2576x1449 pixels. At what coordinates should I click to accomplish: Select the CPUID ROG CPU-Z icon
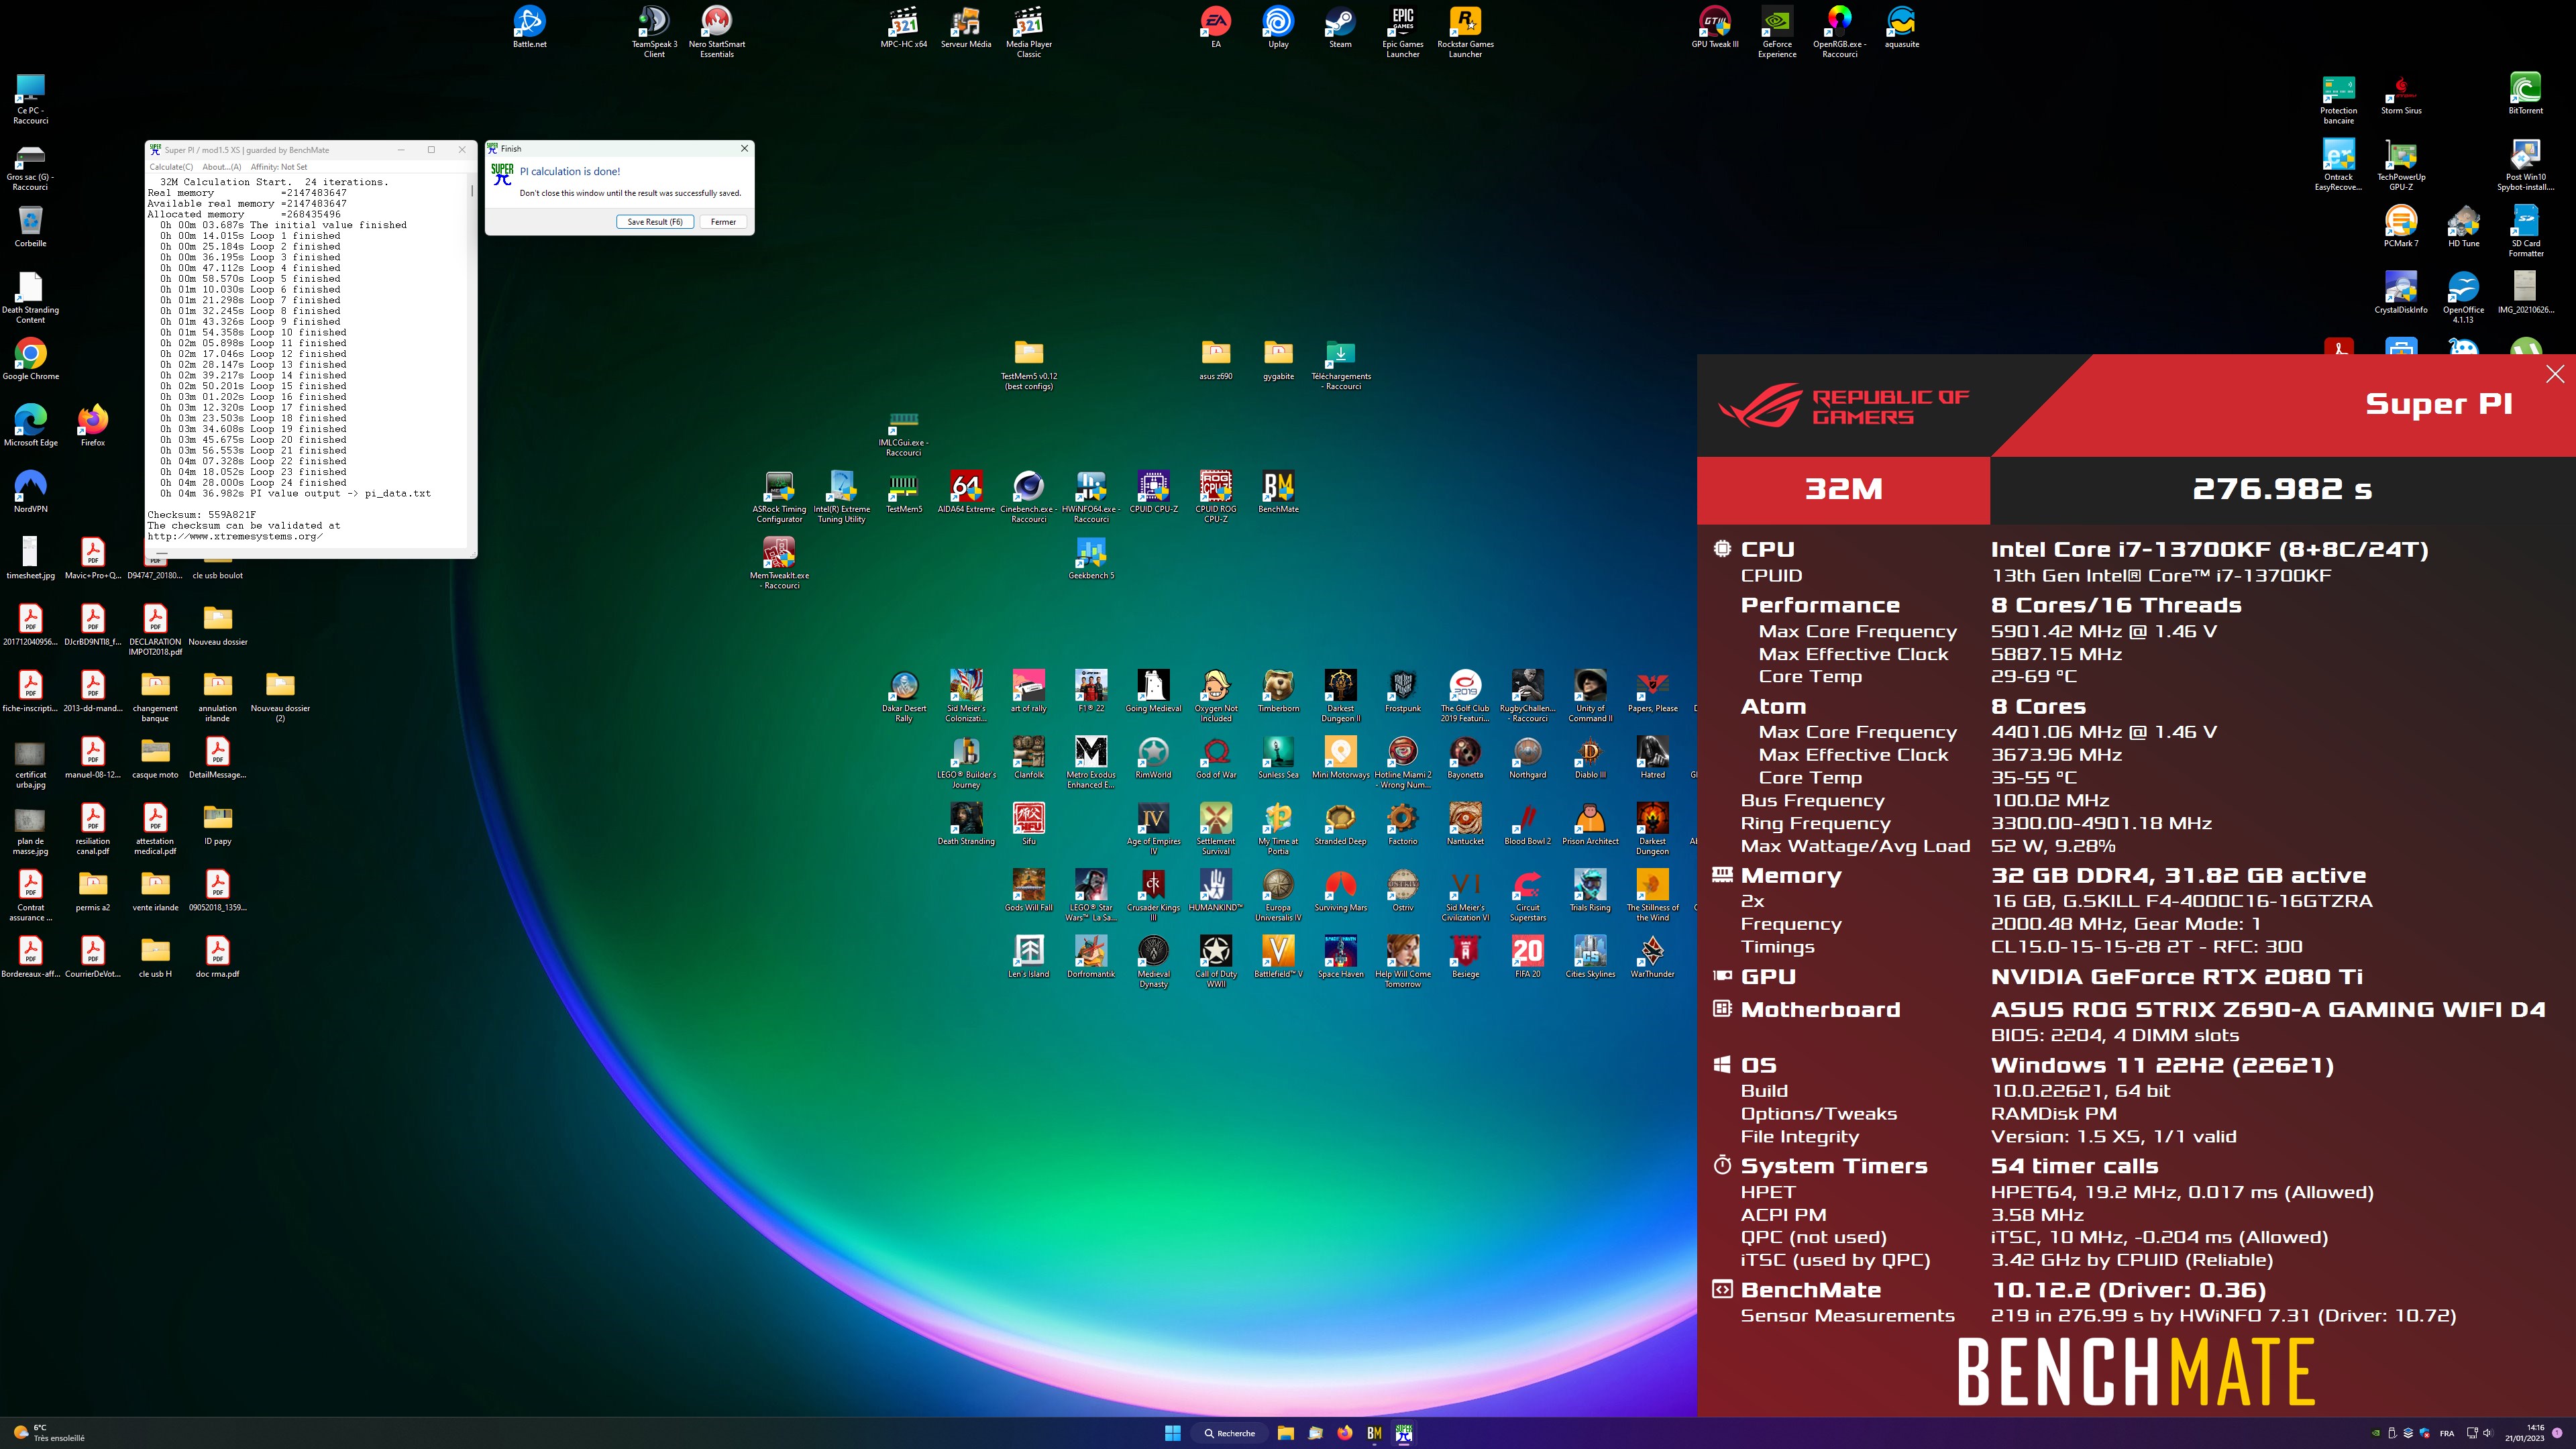coord(1216,497)
